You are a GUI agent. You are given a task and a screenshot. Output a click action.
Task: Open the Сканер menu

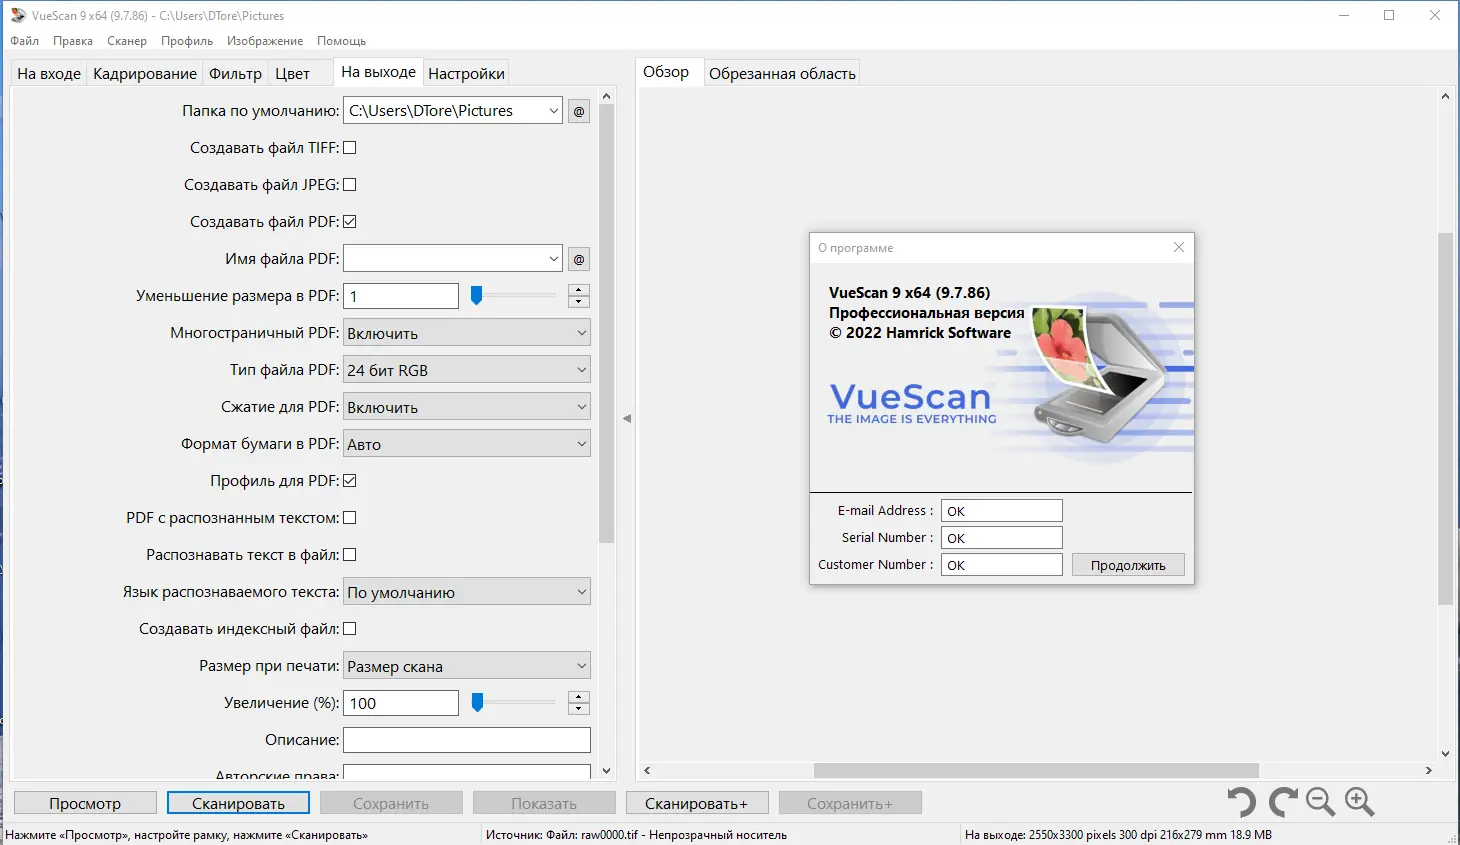pos(127,41)
